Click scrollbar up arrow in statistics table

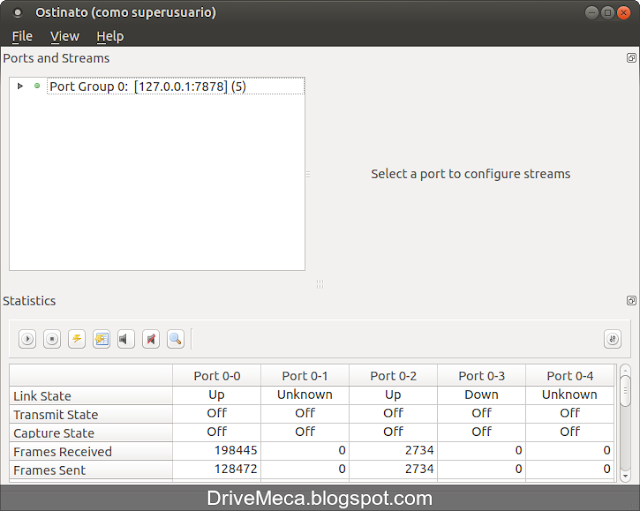625,370
